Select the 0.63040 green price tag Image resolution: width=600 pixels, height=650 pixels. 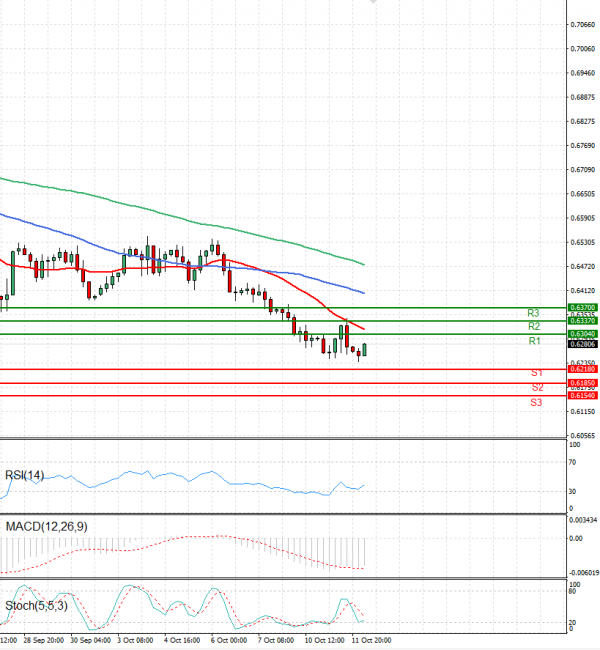pyautogui.click(x=583, y=334)
